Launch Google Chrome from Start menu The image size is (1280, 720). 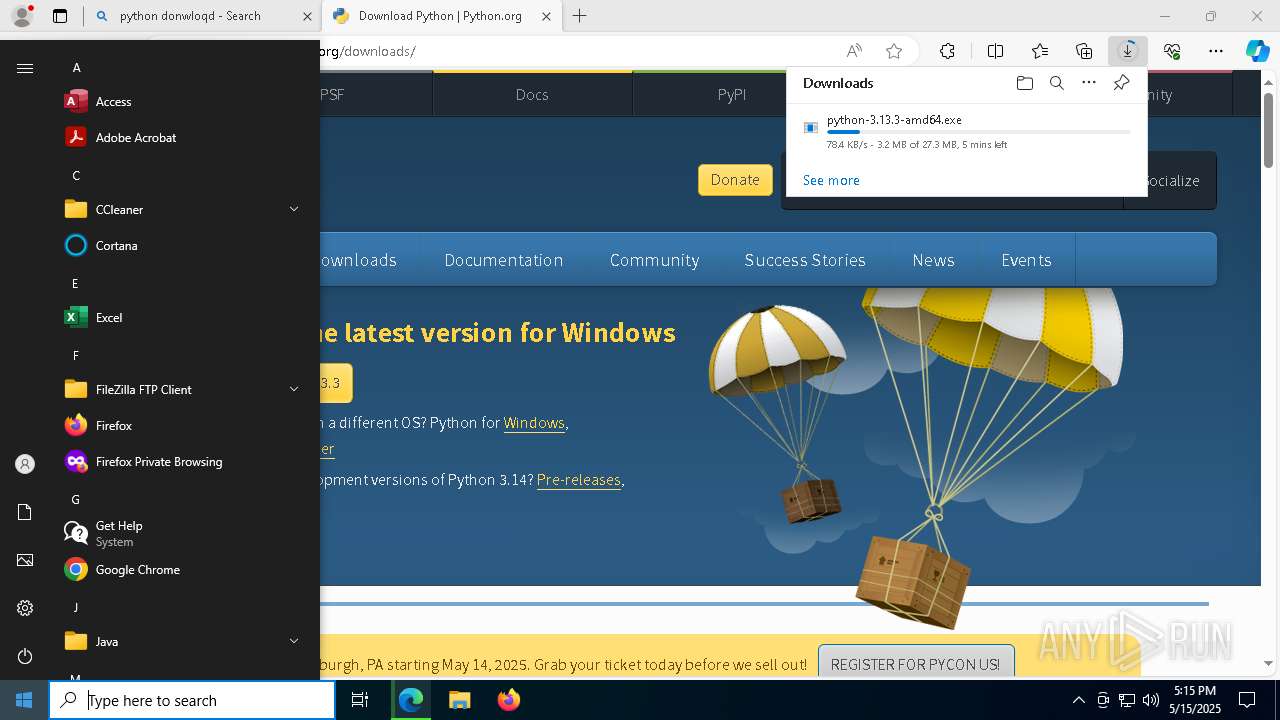[180, 570]
